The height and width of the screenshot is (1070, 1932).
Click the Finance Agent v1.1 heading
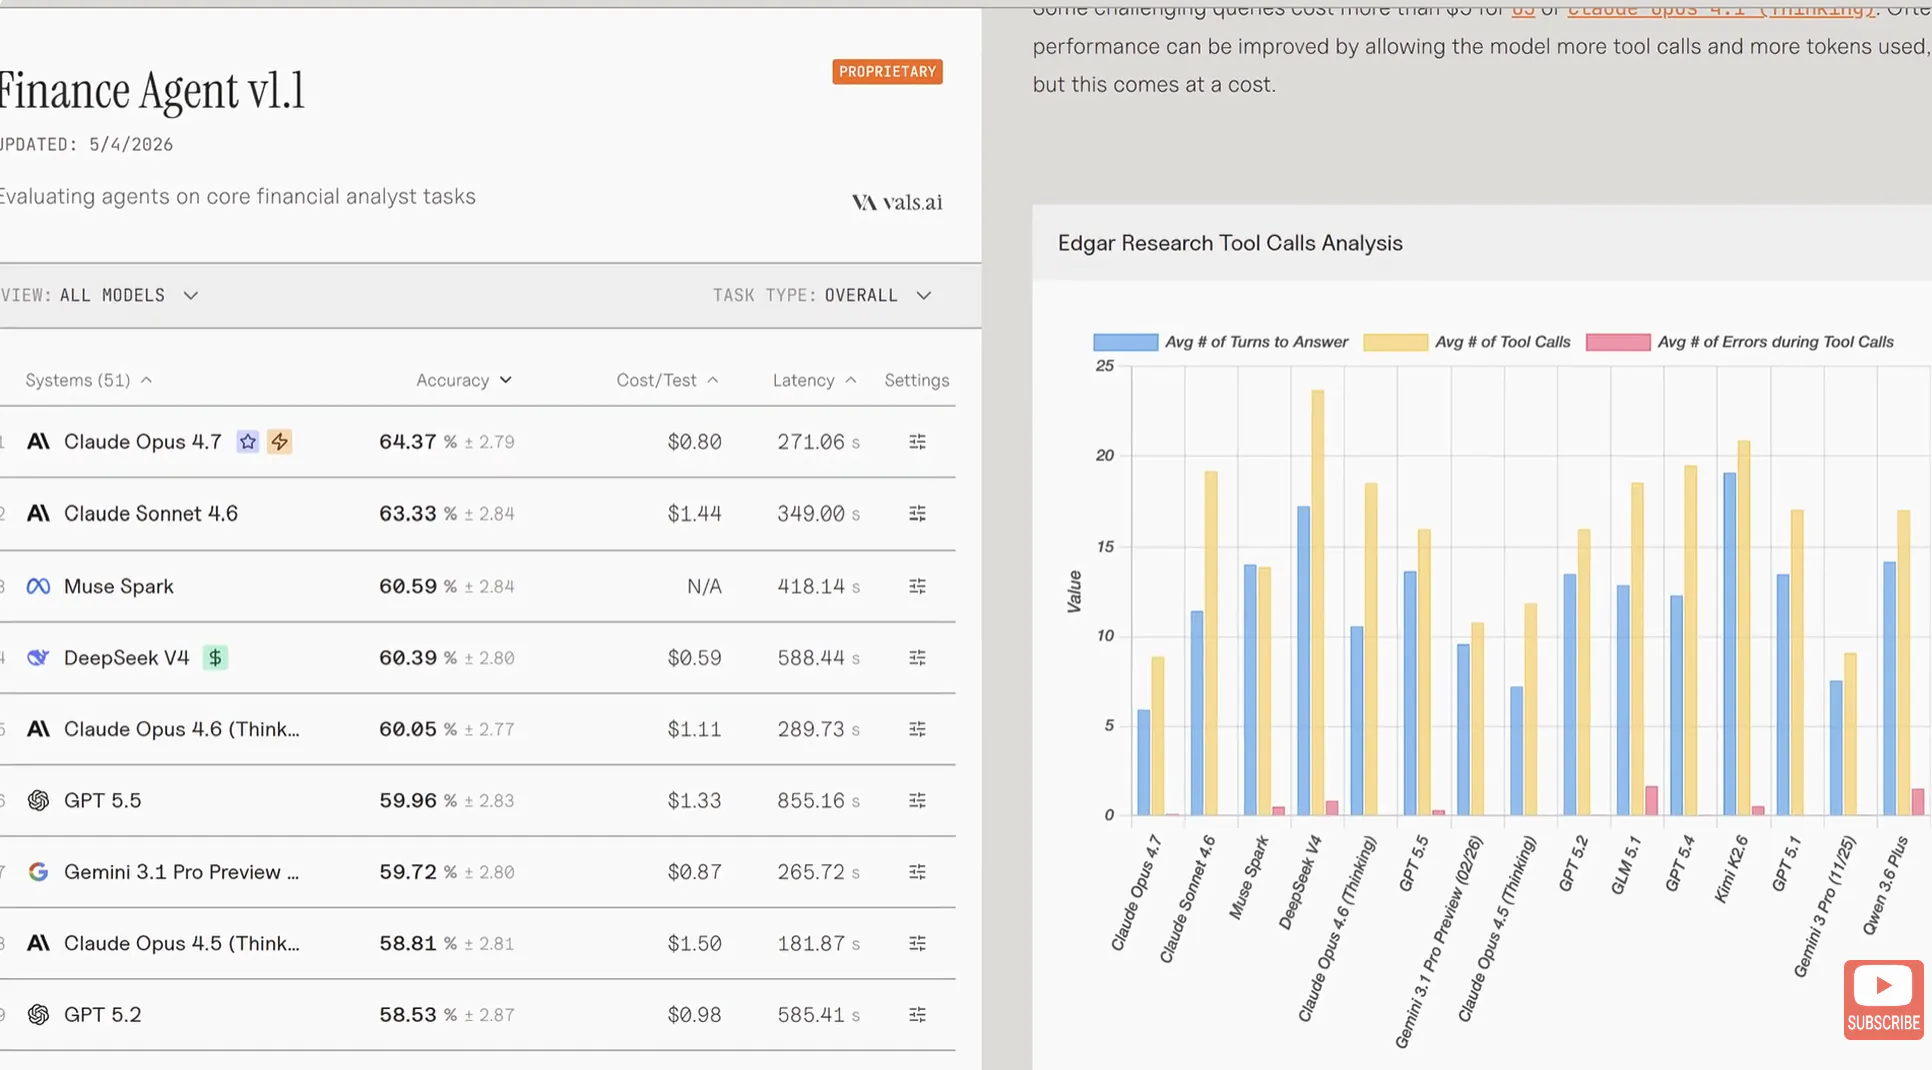pyautogui.click(x=152, y=91)
